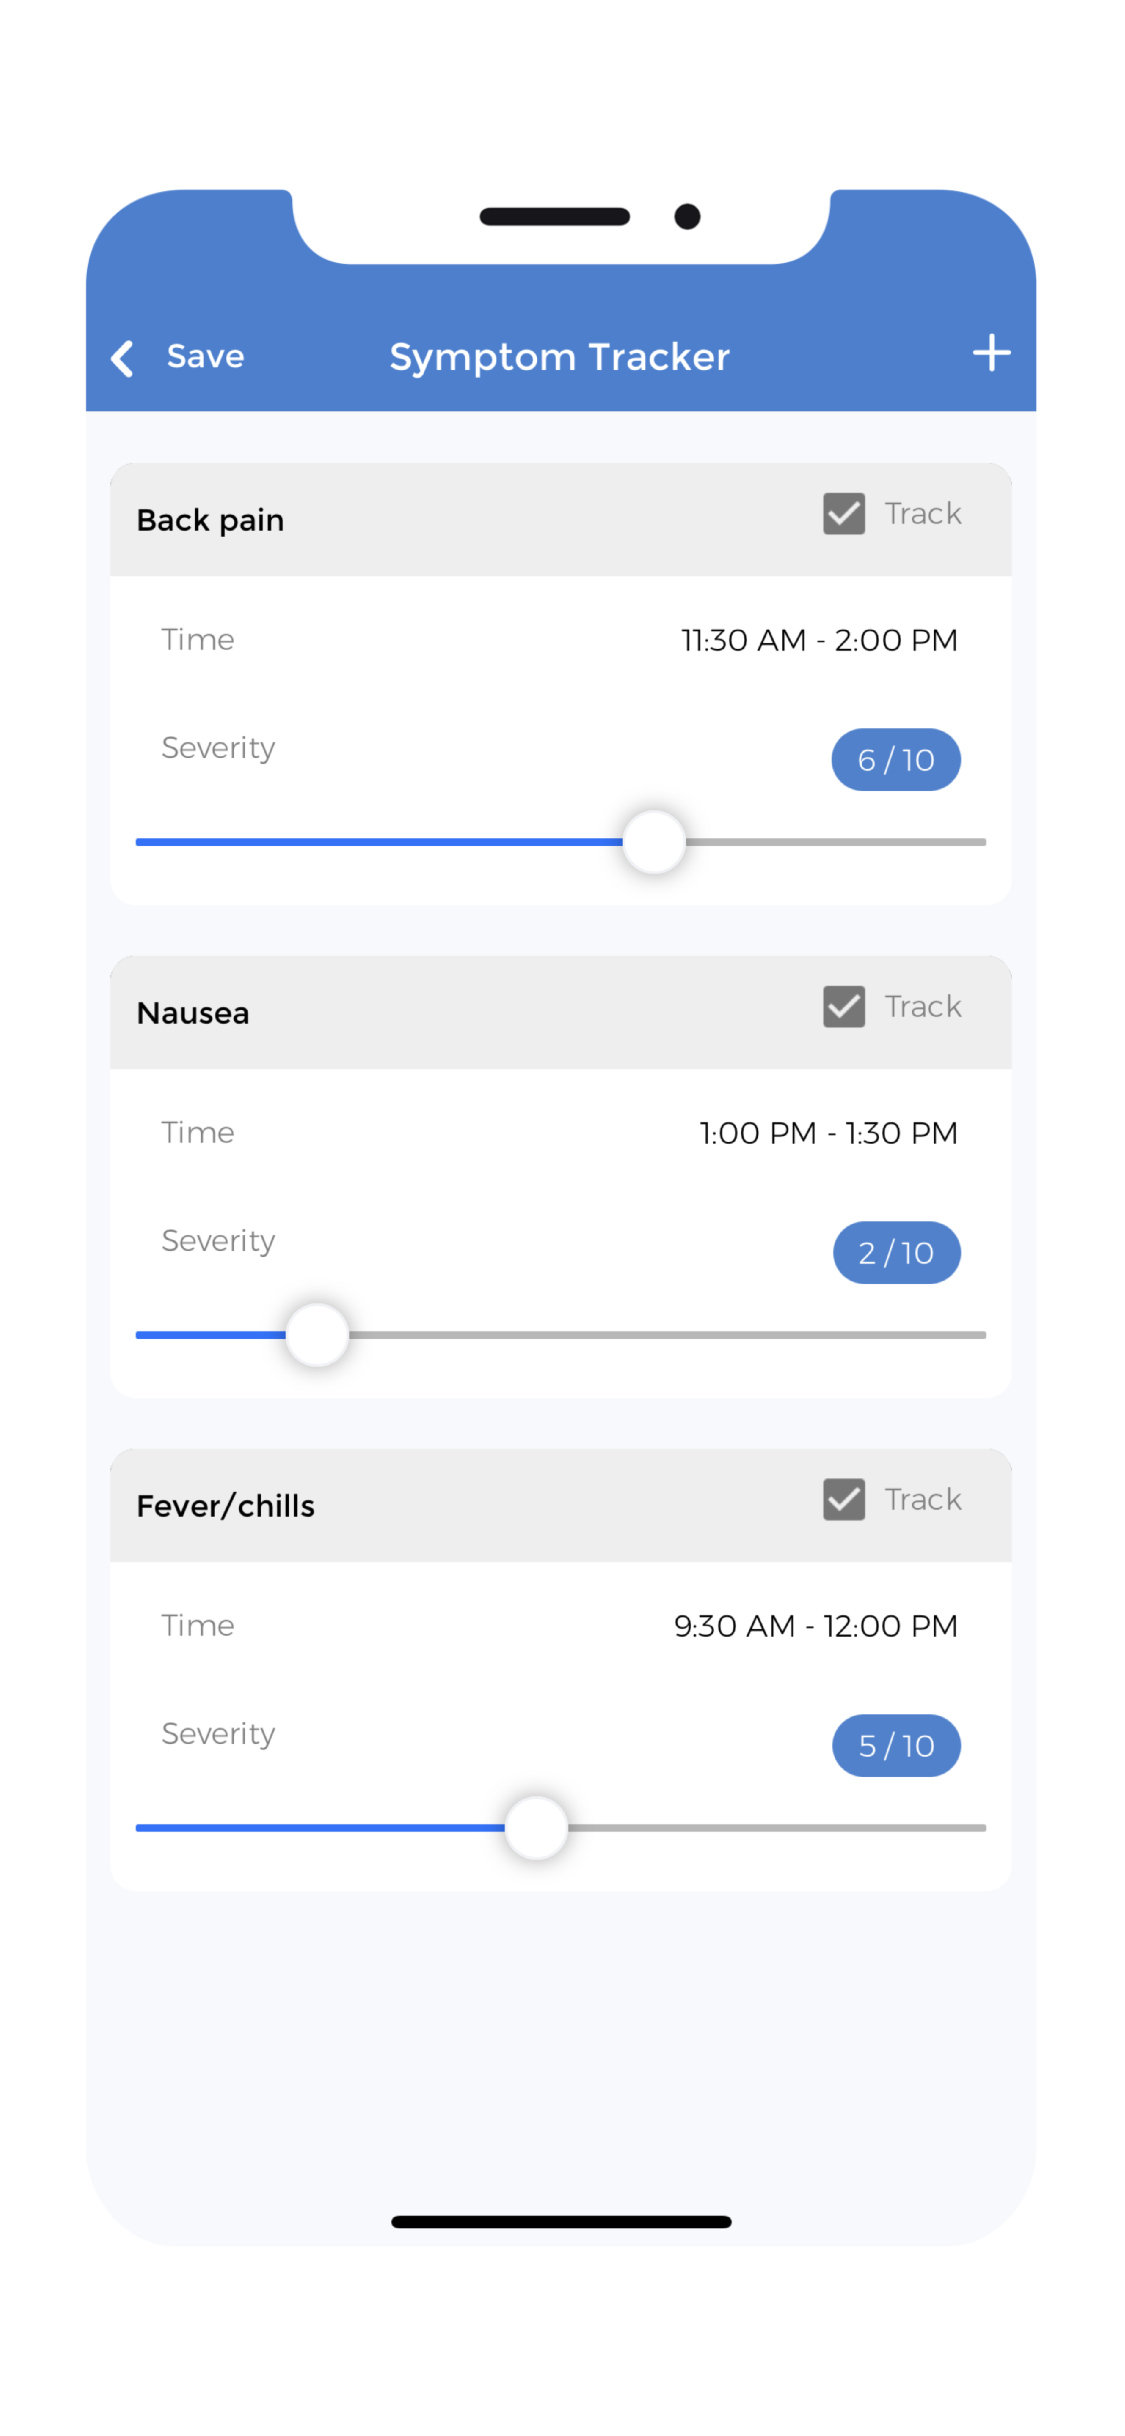This screenshot has width=1125, height=2436.
Task: Tap the back chevron arrow icon
Action: 123,358
